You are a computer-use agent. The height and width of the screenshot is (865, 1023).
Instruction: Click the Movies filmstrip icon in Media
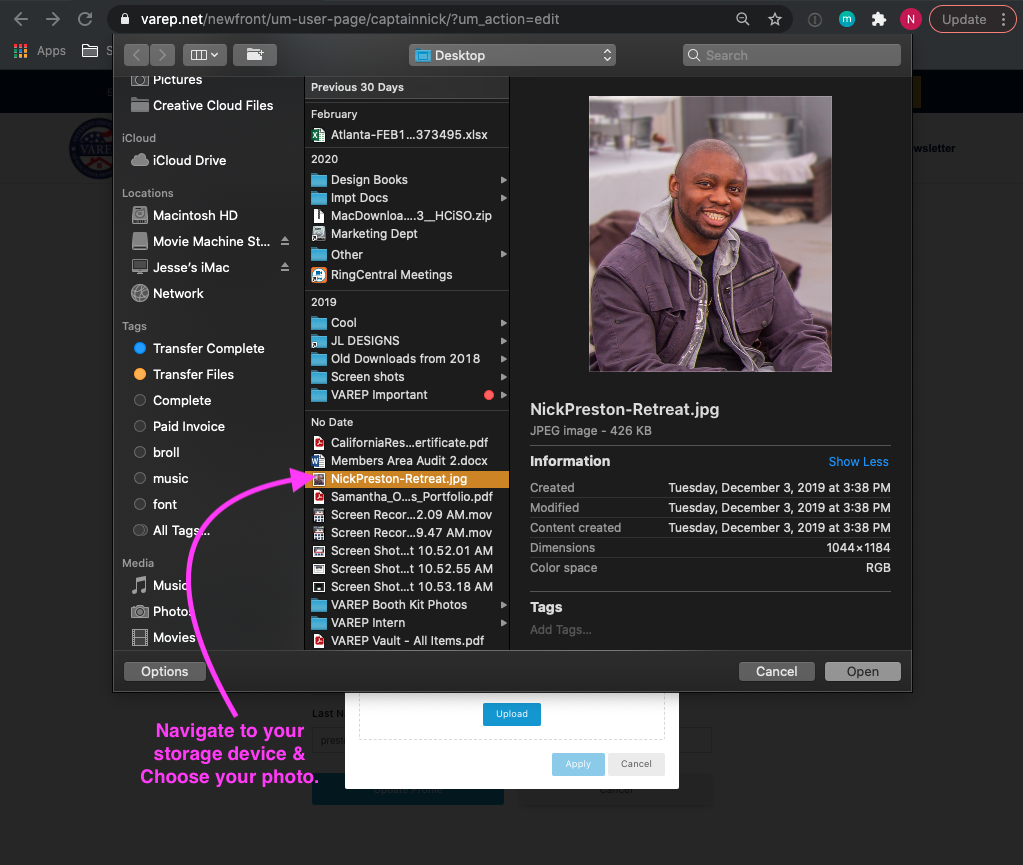coord(140,637)
